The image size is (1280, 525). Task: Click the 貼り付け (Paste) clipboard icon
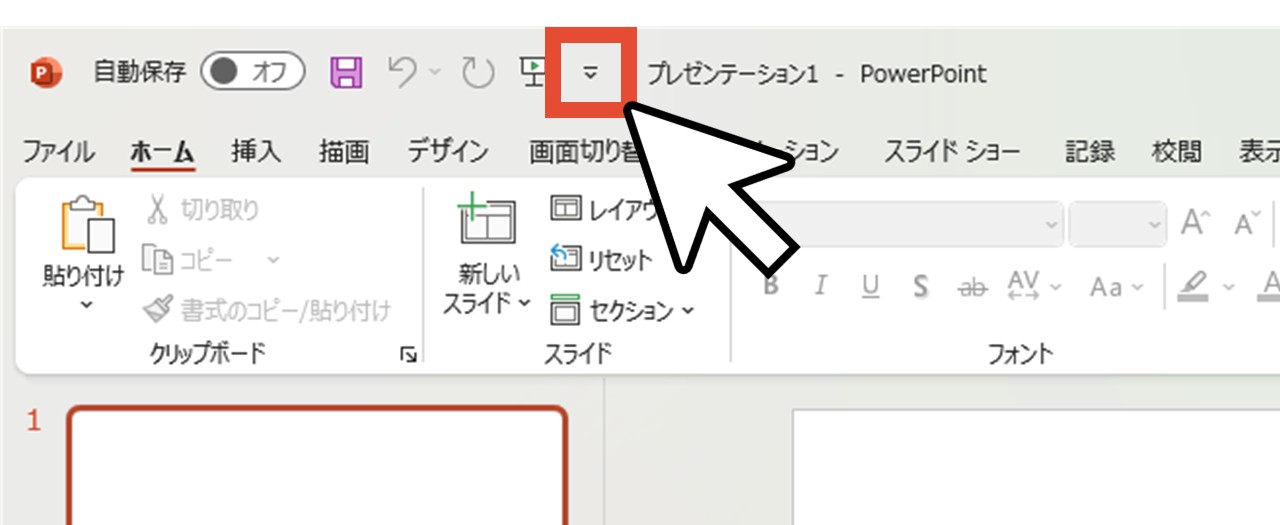click(88, 224)
